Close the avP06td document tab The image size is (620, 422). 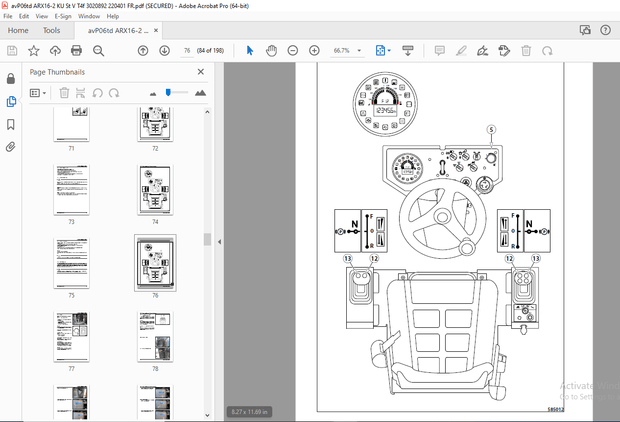tap(156, 30)
